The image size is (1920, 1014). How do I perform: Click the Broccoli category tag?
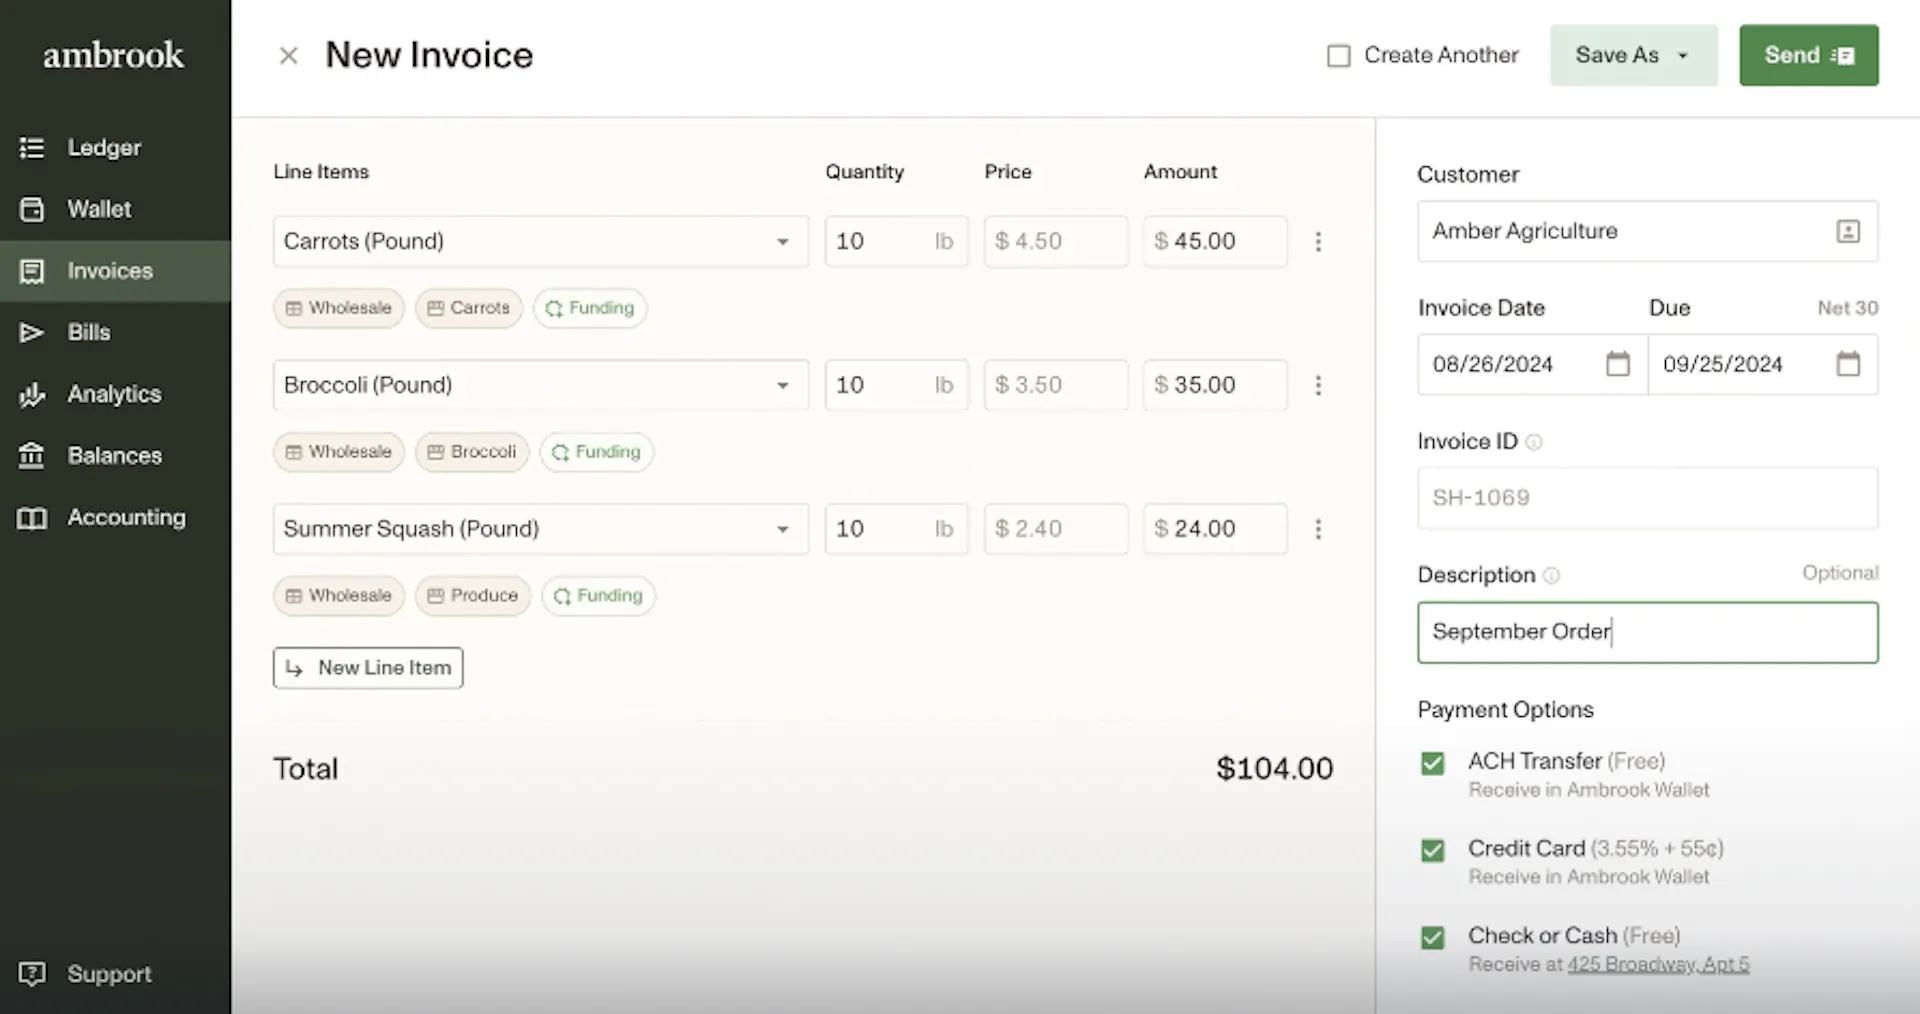pyautogui.click(x=472, y=452)
